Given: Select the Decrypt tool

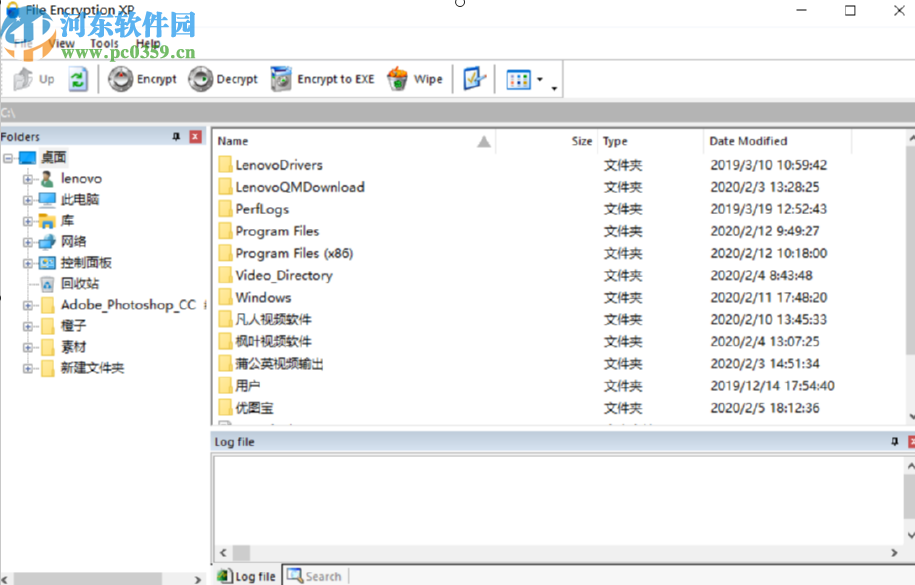Looking at the screenshot, I should click(223, 79).
